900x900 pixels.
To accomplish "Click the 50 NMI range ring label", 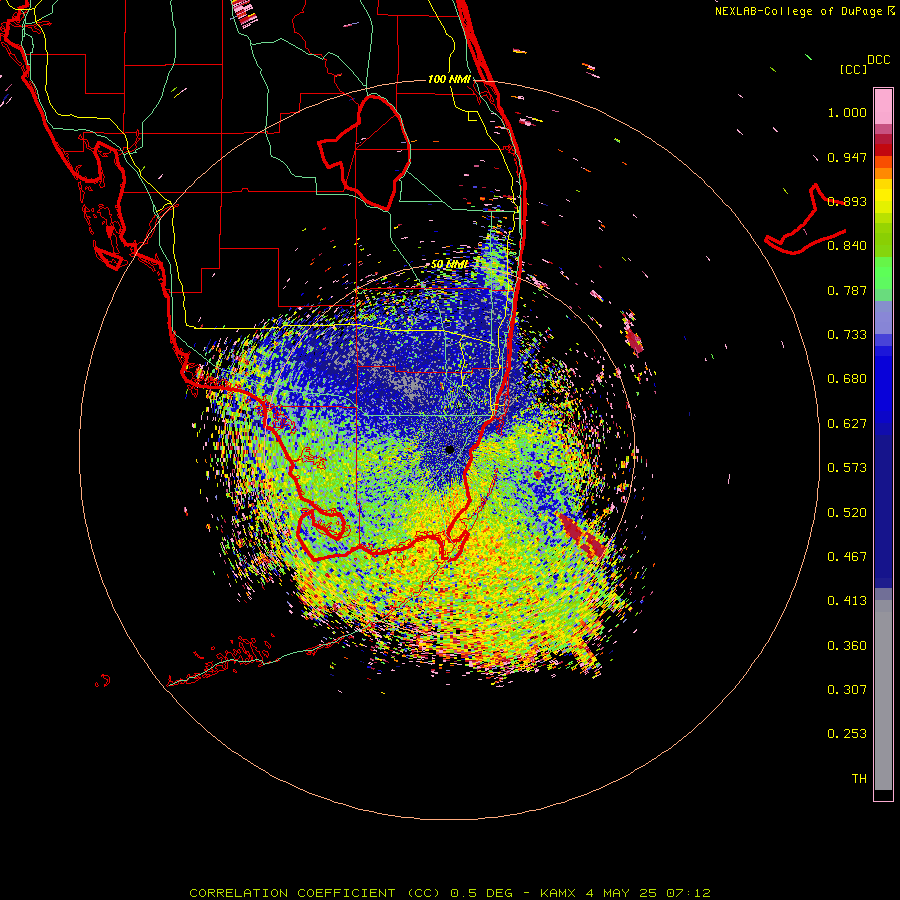I will pyautogui.click(x=449, y=265).
